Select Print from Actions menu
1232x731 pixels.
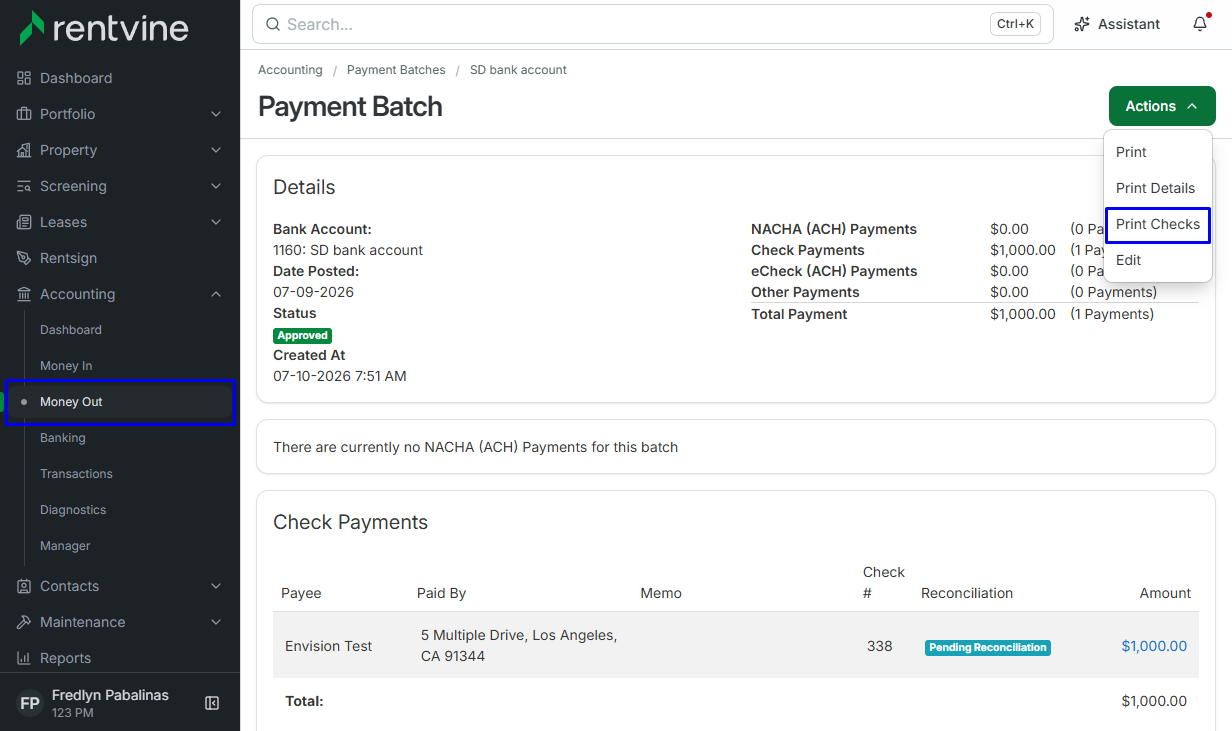[x=1158, y=152]
